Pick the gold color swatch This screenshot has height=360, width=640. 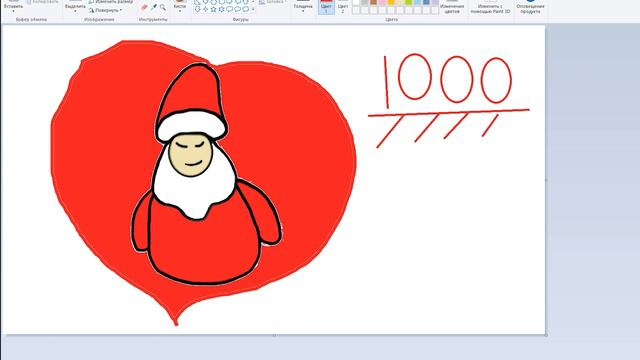click(x=391, y=2)
